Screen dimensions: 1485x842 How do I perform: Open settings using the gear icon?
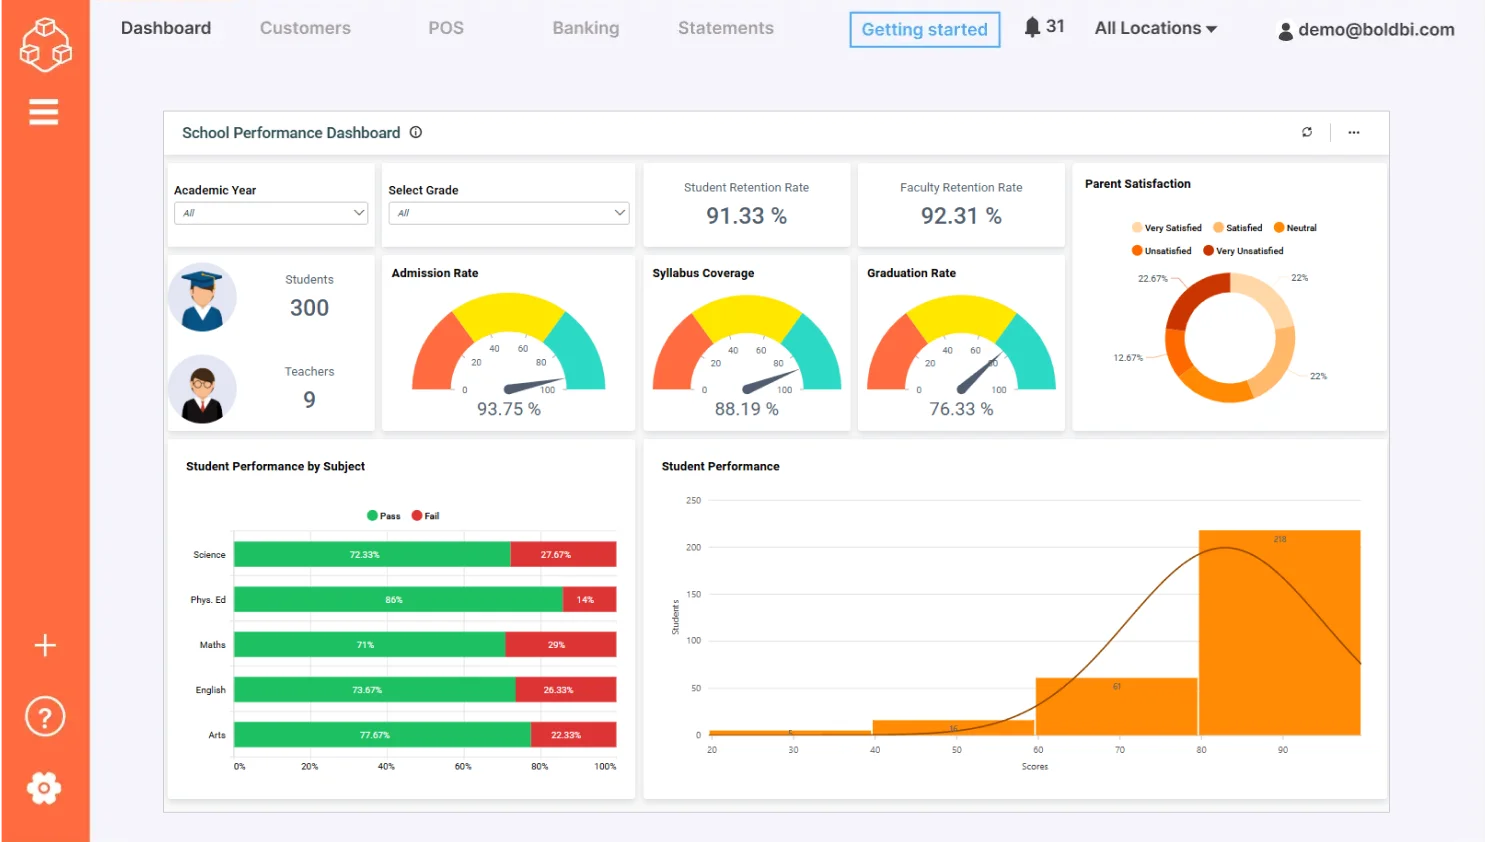44,788
